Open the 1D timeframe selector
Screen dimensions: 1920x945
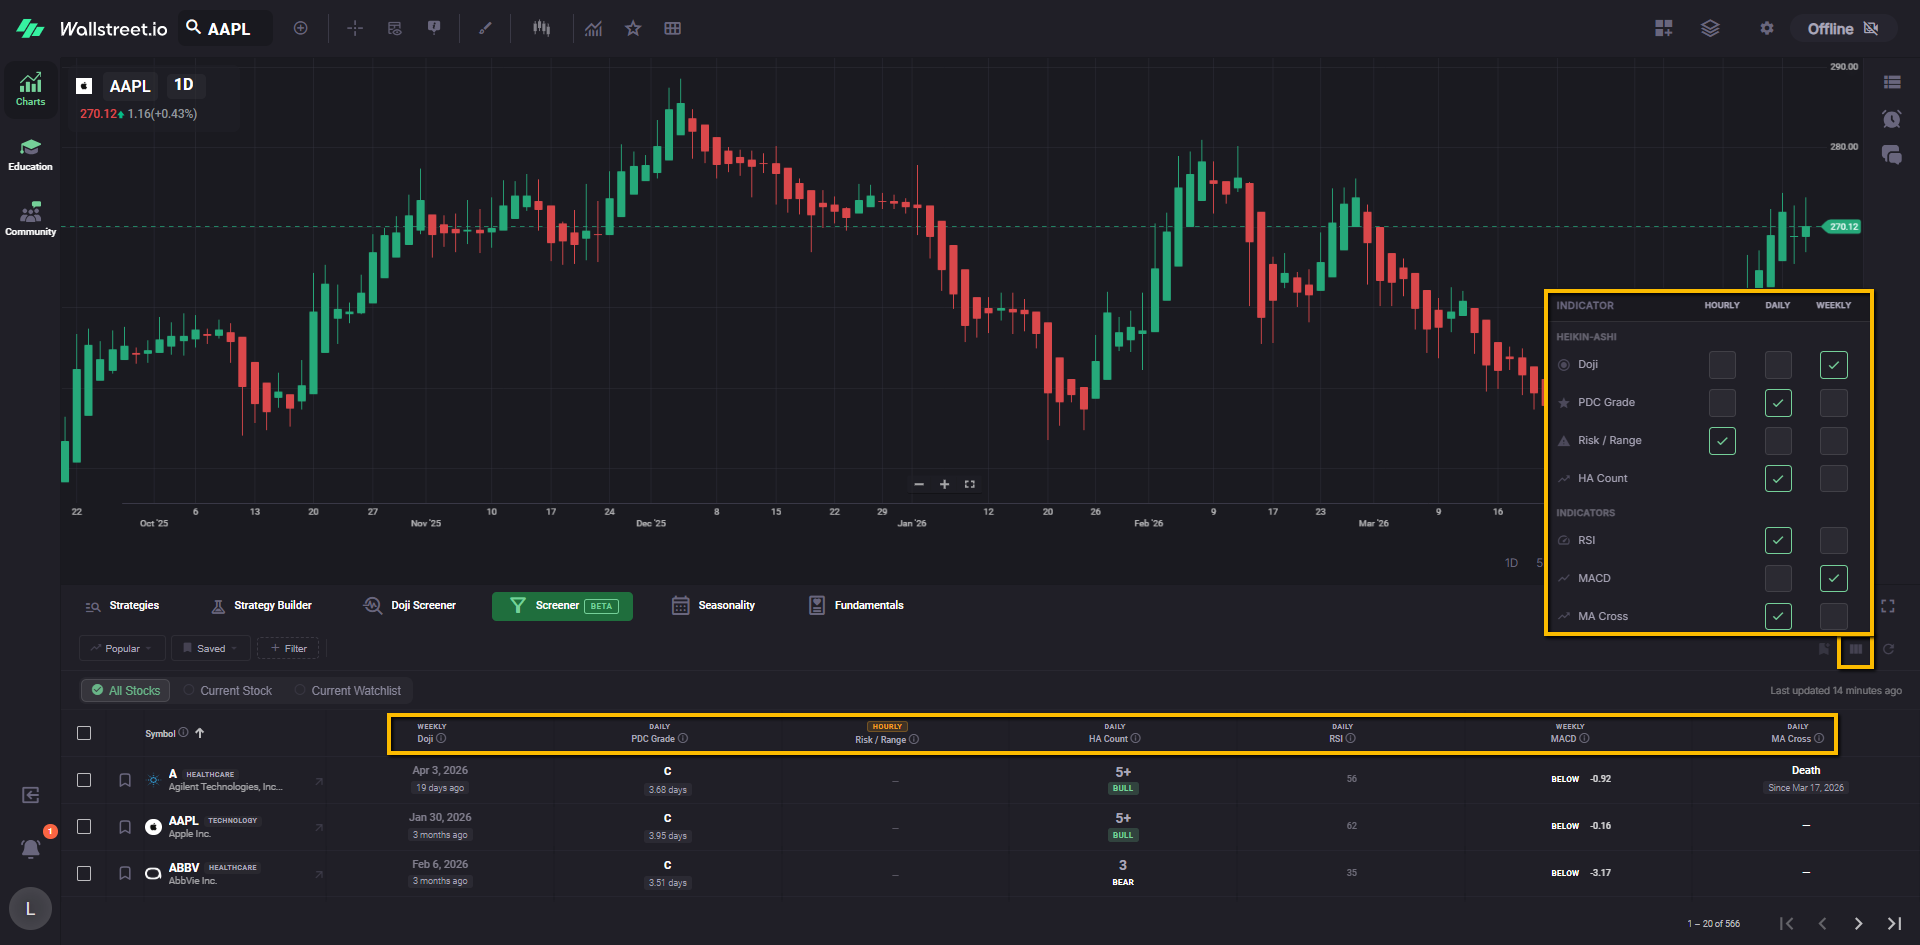tap(184, 85)
